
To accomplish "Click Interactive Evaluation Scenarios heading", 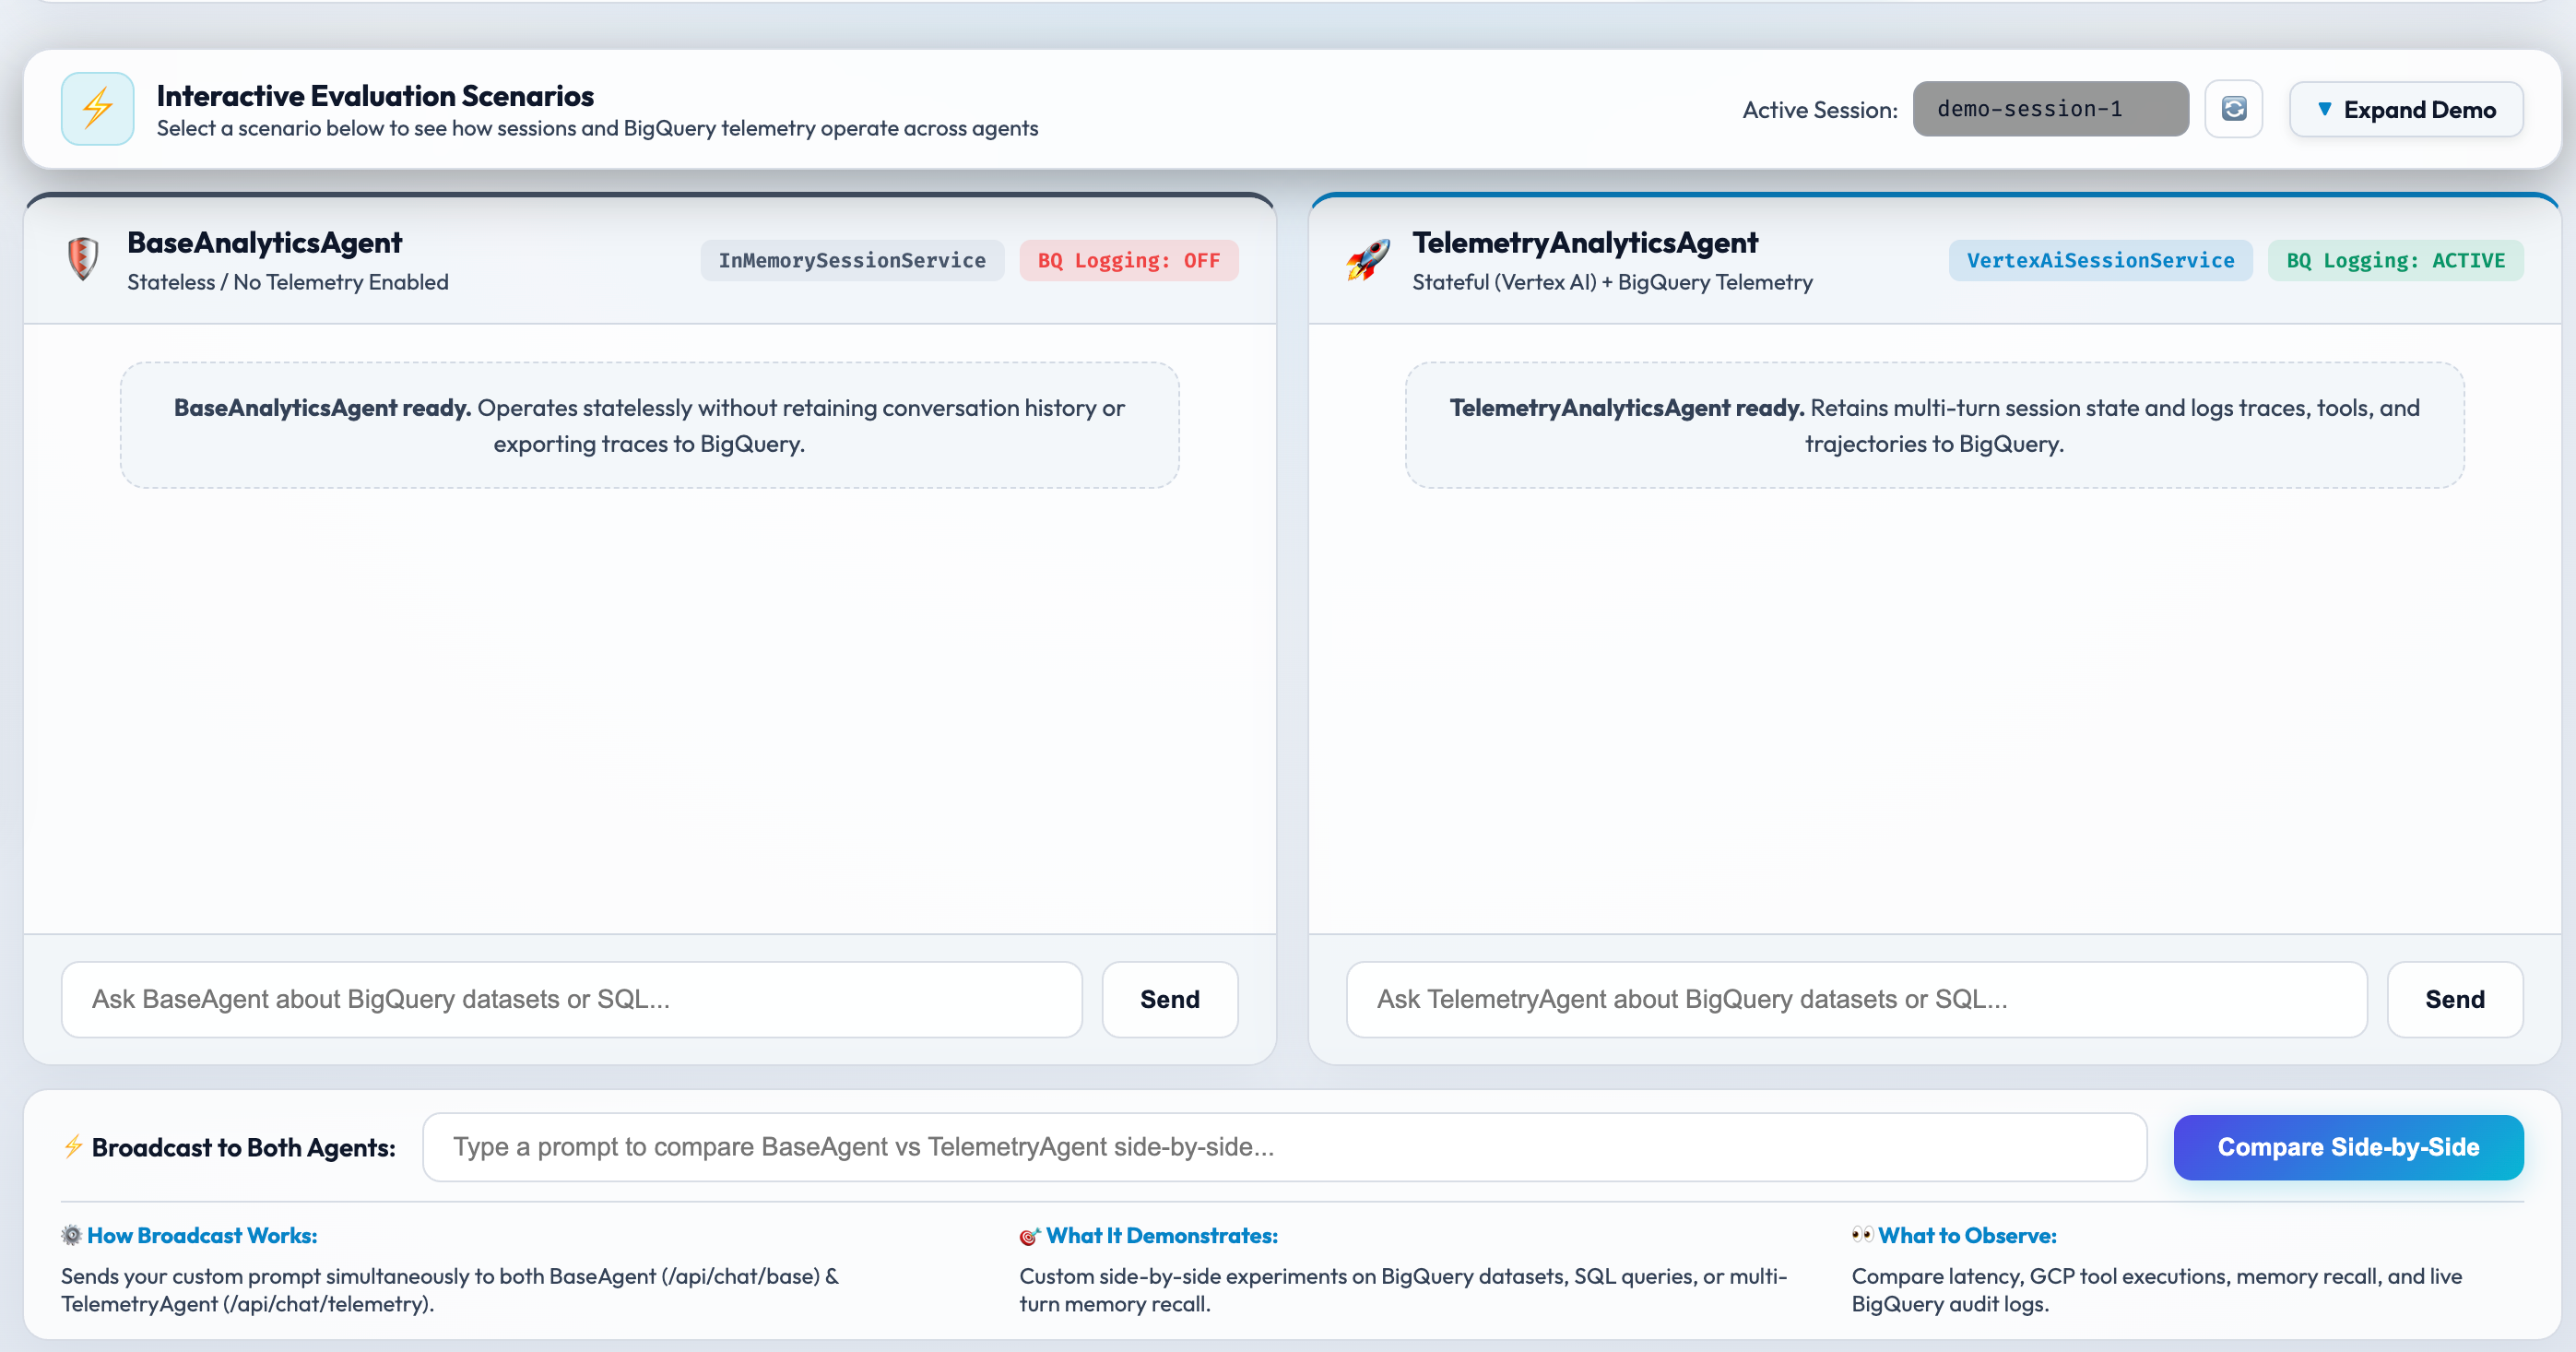I will (375, 95).
